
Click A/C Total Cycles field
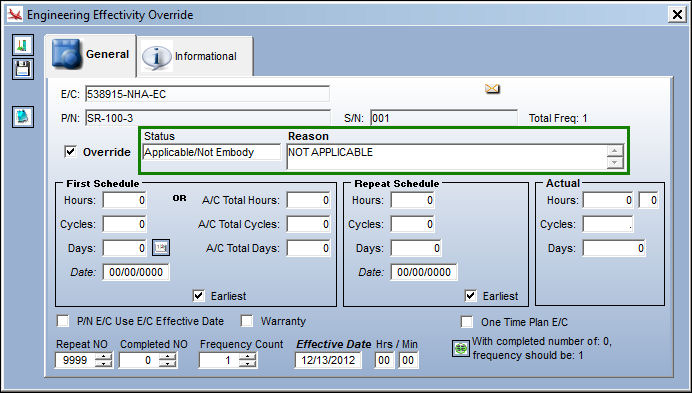[x=308, y=224]
